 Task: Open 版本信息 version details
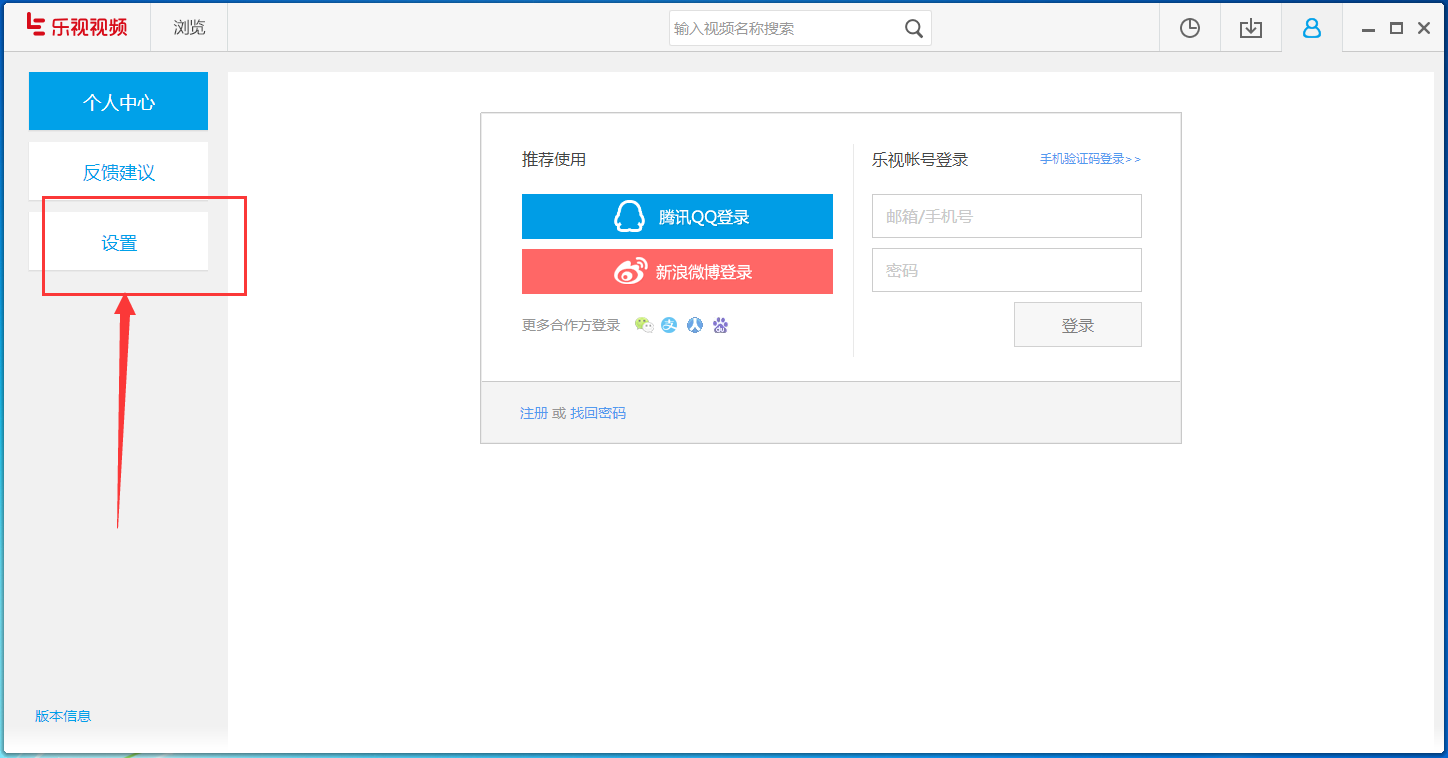[63, 715]
